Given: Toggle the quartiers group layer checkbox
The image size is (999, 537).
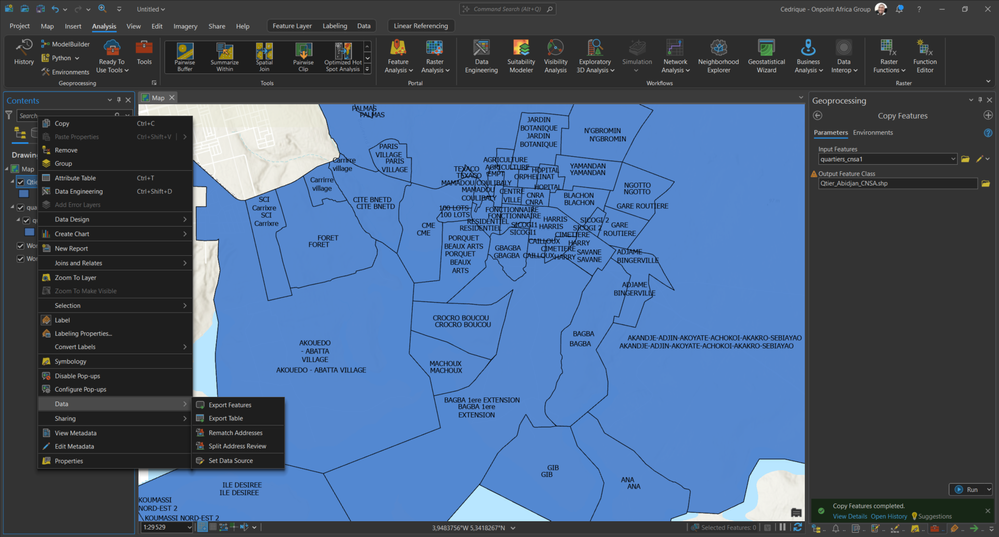Looking at the screenshot, I should tap(22, 208).
